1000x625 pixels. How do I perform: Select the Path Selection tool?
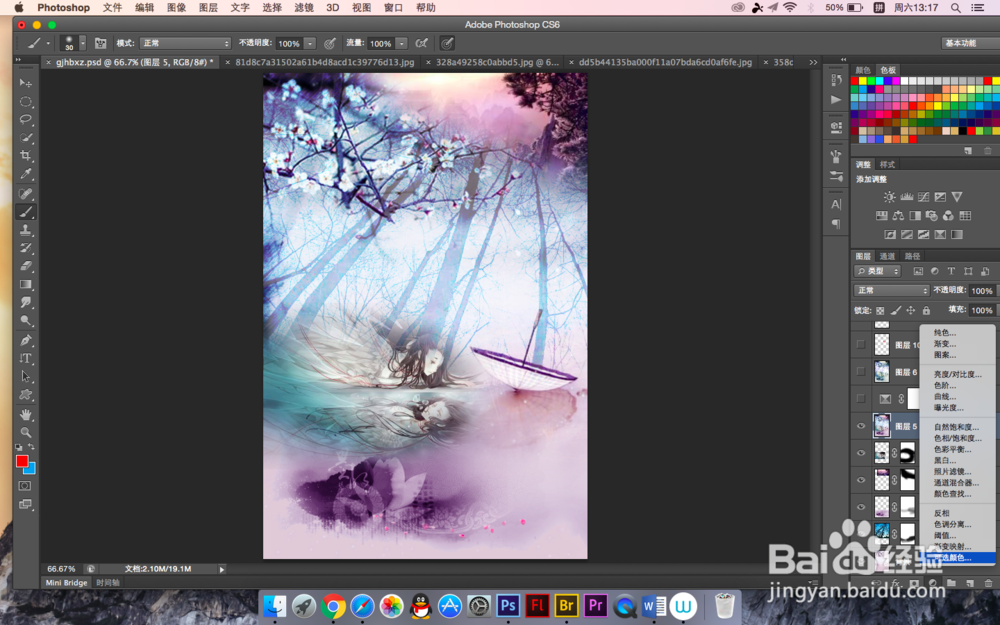pyautogui.click(x=26, y=376)
